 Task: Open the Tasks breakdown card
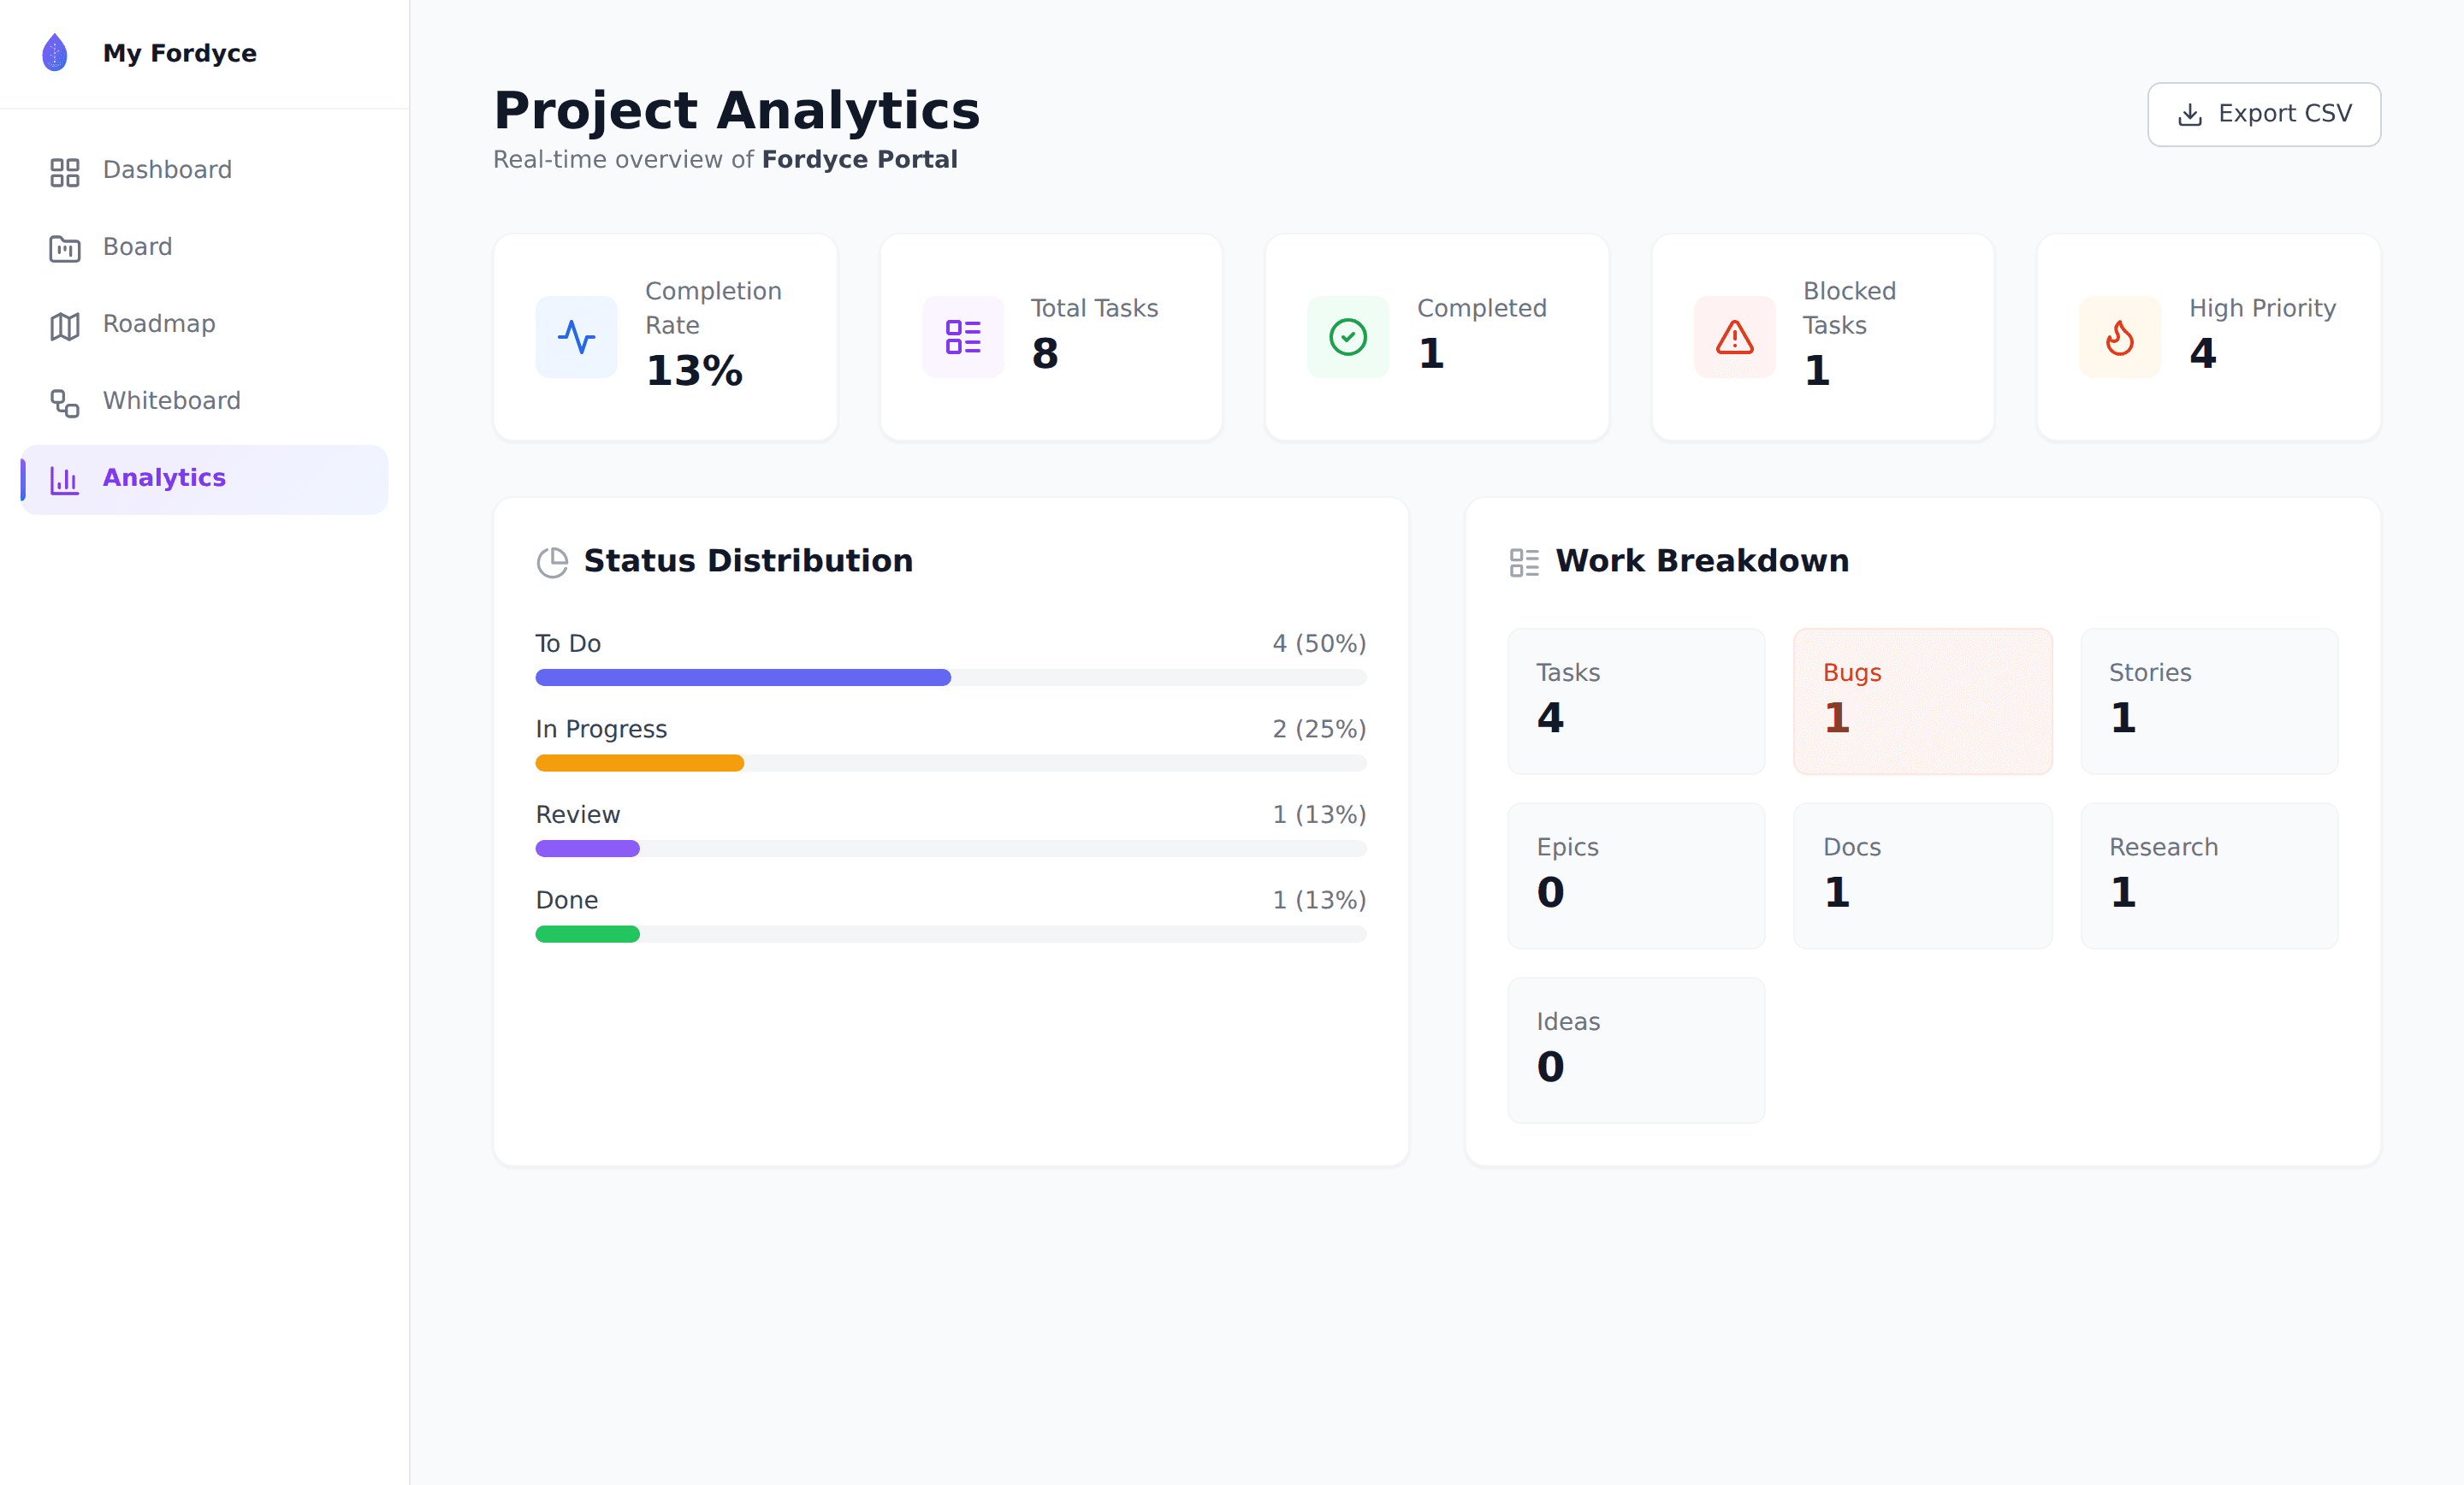1636,701
